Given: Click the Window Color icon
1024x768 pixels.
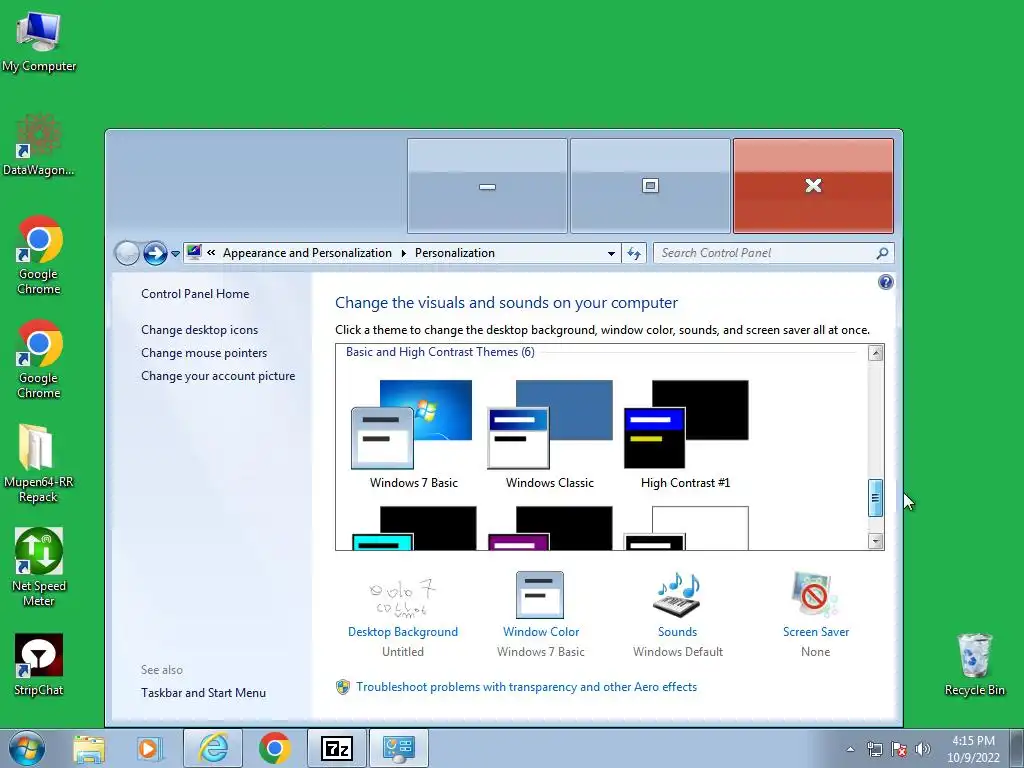Looking at the screenshot, I should tap(540, 594).
